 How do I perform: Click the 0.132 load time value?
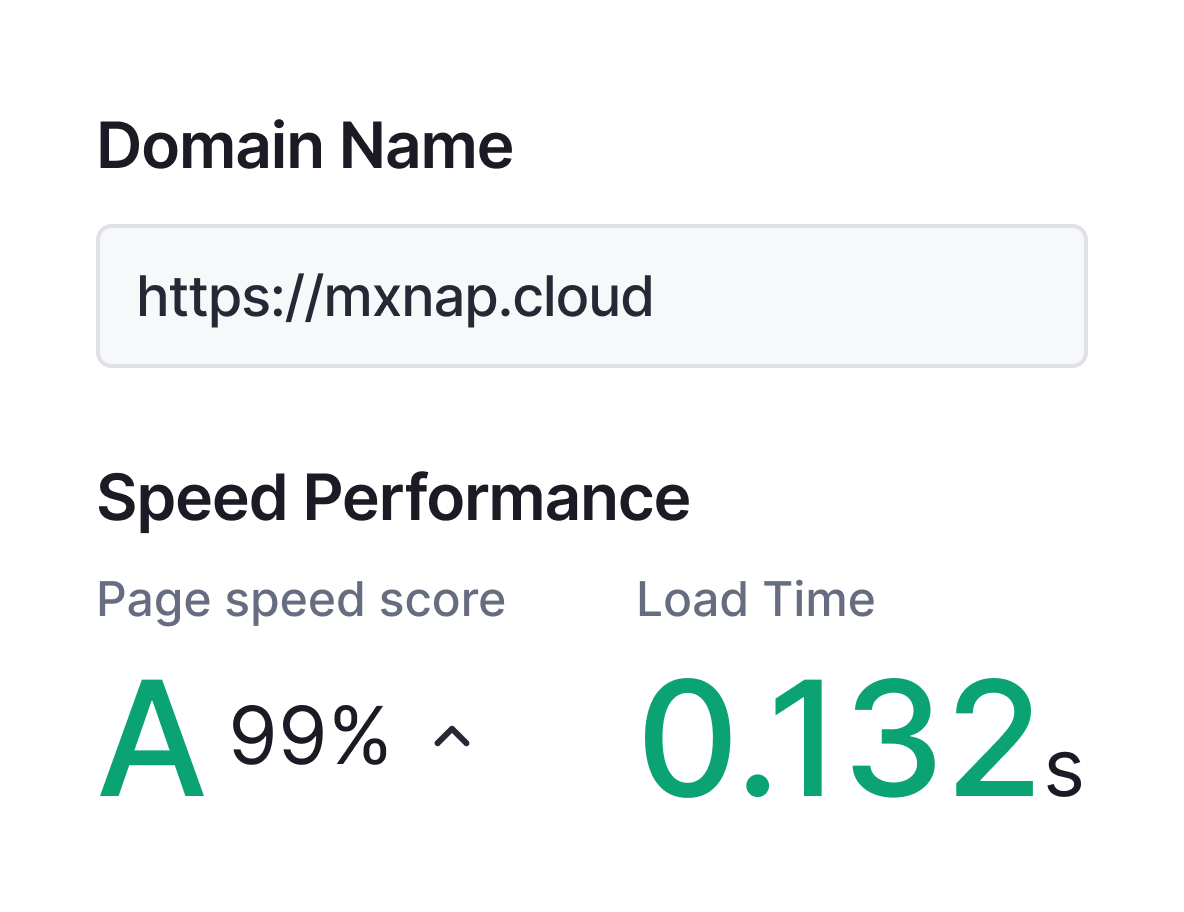838,740
